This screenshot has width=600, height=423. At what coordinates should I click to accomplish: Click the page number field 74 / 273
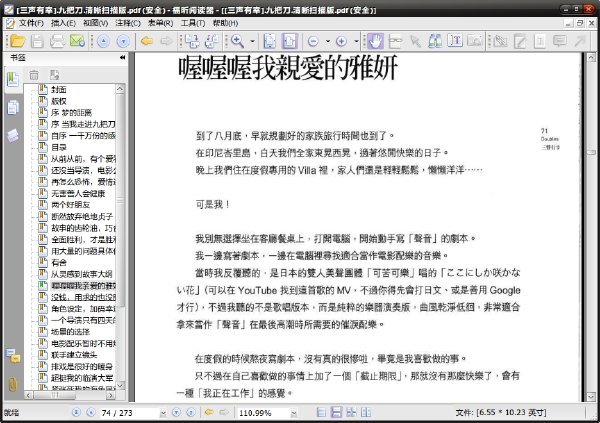[130, 413]
